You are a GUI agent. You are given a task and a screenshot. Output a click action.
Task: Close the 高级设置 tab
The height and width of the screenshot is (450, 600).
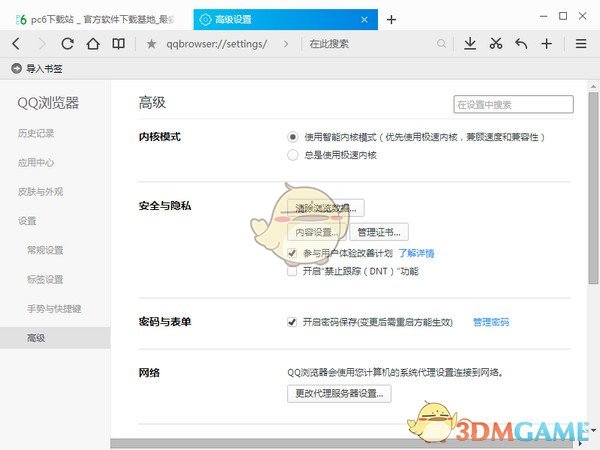click(x=364, y=20)
